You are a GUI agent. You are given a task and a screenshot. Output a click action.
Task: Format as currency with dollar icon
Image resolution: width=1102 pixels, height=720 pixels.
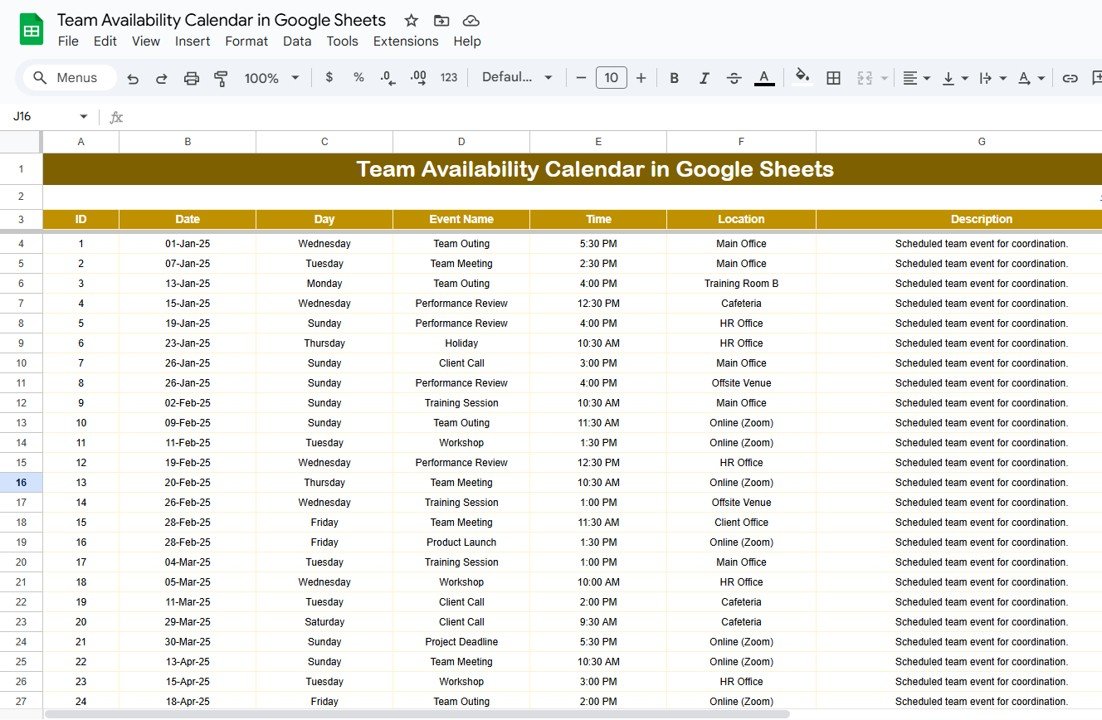pyautogui.click(x=329, y=77)
